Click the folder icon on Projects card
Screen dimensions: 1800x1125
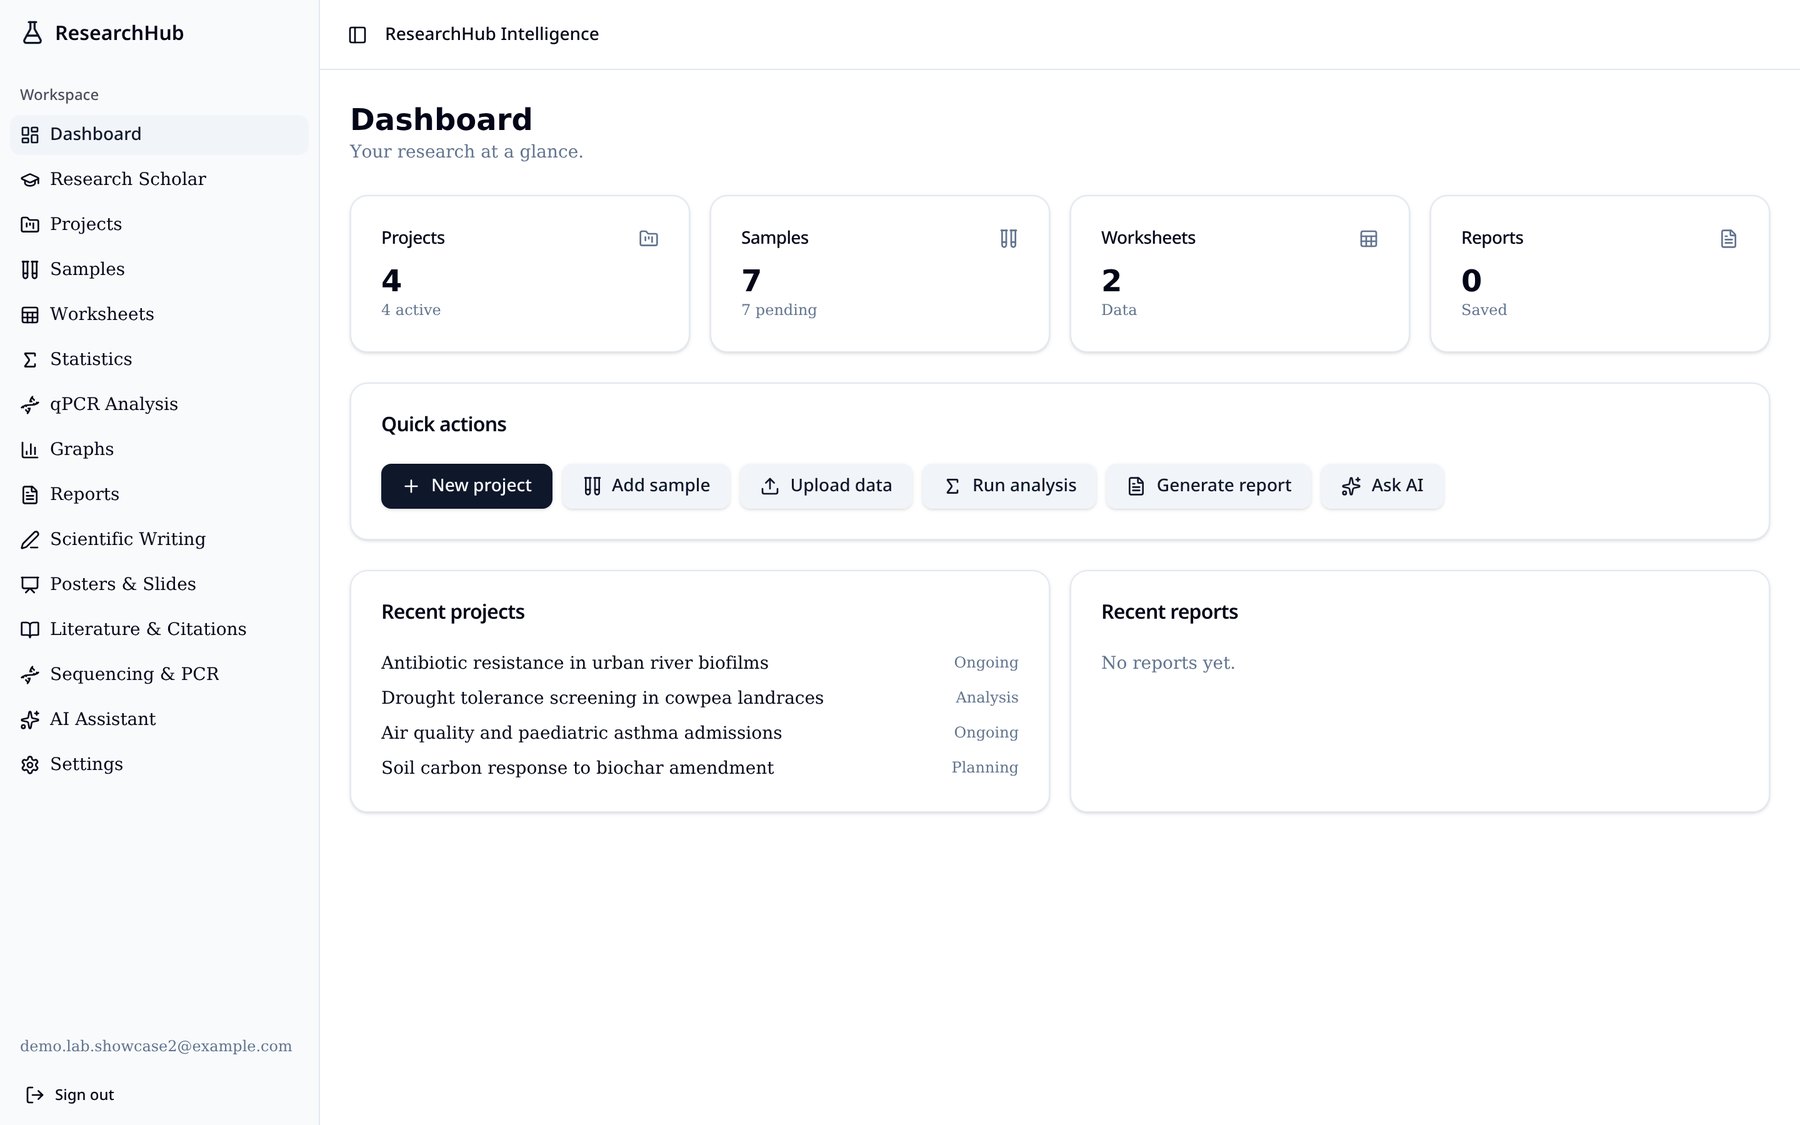[649, 239]
